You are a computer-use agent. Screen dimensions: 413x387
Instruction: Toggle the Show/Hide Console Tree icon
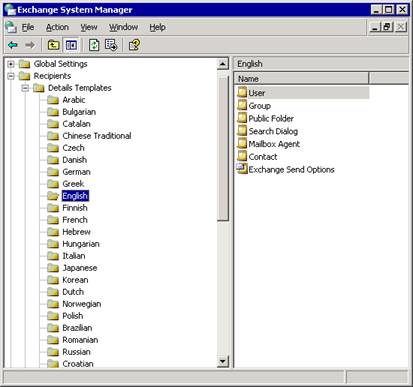coord(71,45)
